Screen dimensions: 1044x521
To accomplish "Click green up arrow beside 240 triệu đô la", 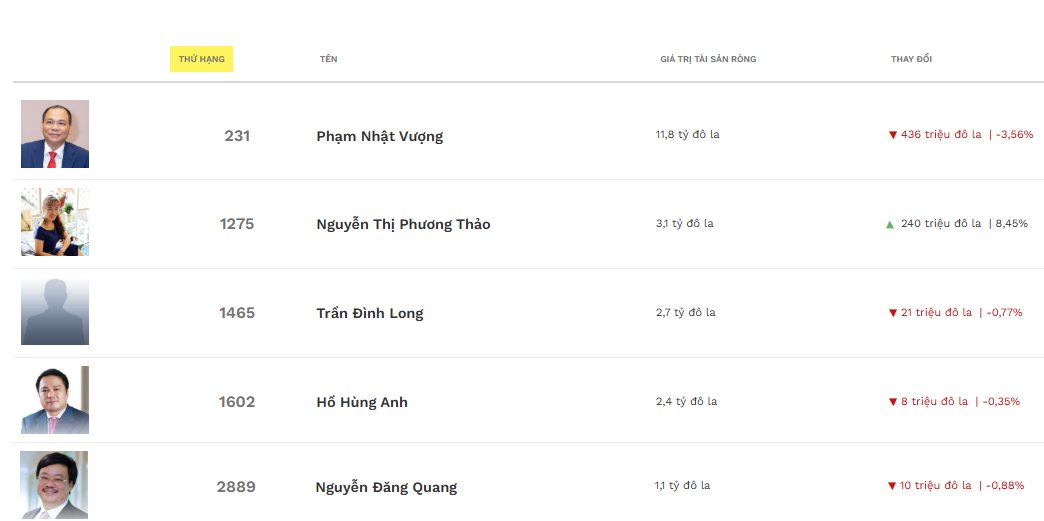I will [890, 224].
